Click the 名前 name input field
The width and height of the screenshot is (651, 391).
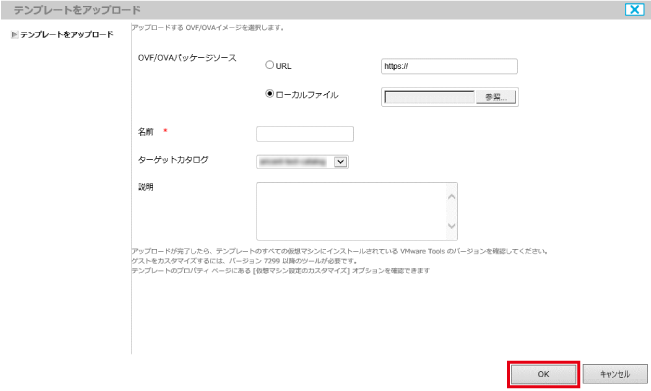(x=305, y=134)
